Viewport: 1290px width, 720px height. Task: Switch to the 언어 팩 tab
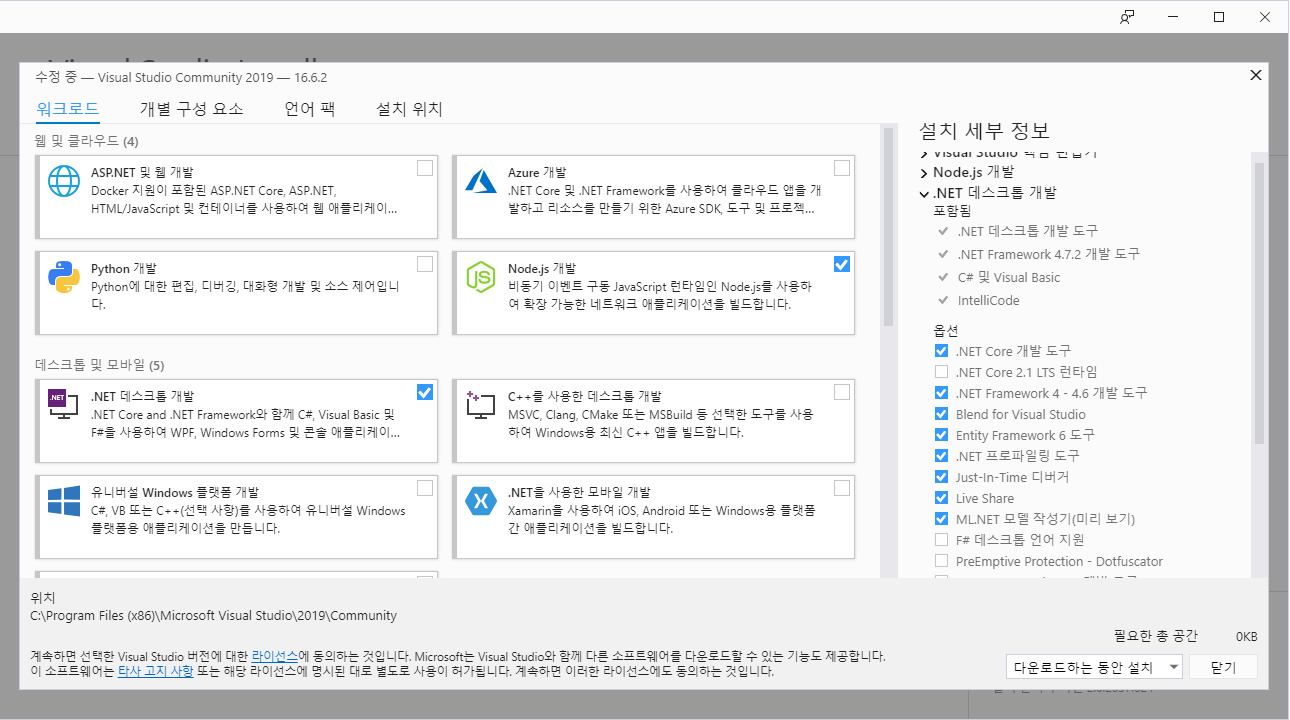click(x=309, y=109)
